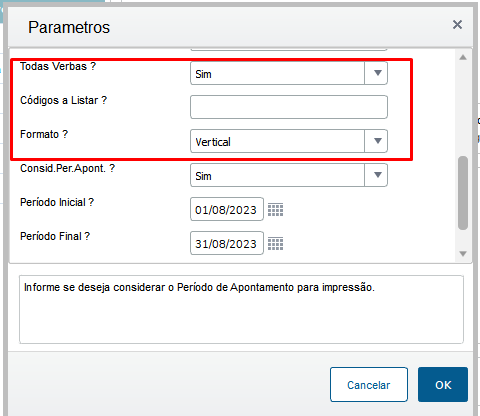The width and height of the screenshot is (480, 416).
Task: Open calendar picker for Período Final
Action: (275, 244)
